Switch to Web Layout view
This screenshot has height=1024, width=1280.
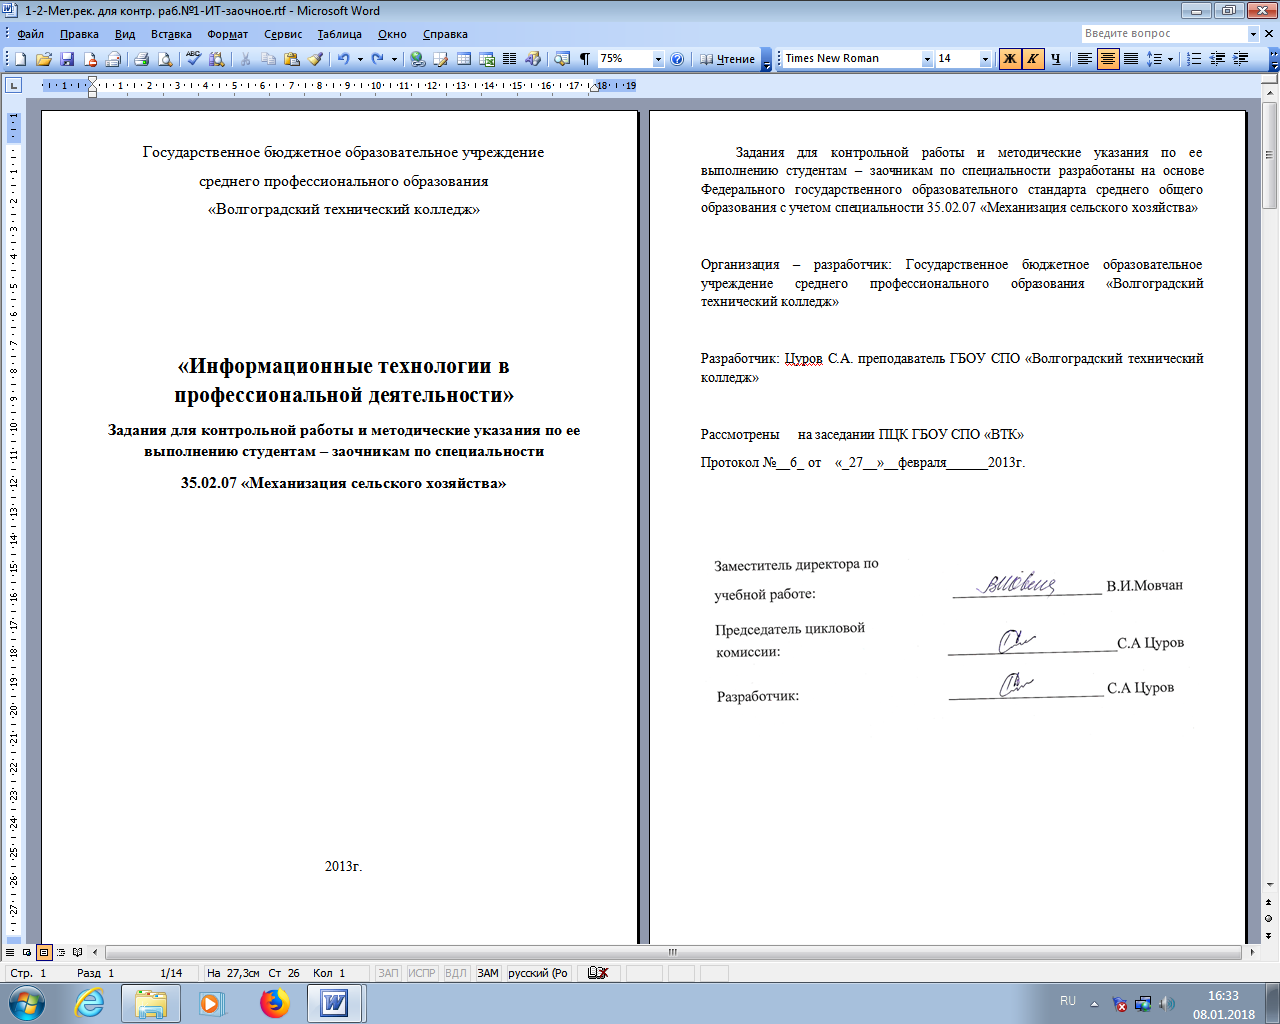[27, 952]
